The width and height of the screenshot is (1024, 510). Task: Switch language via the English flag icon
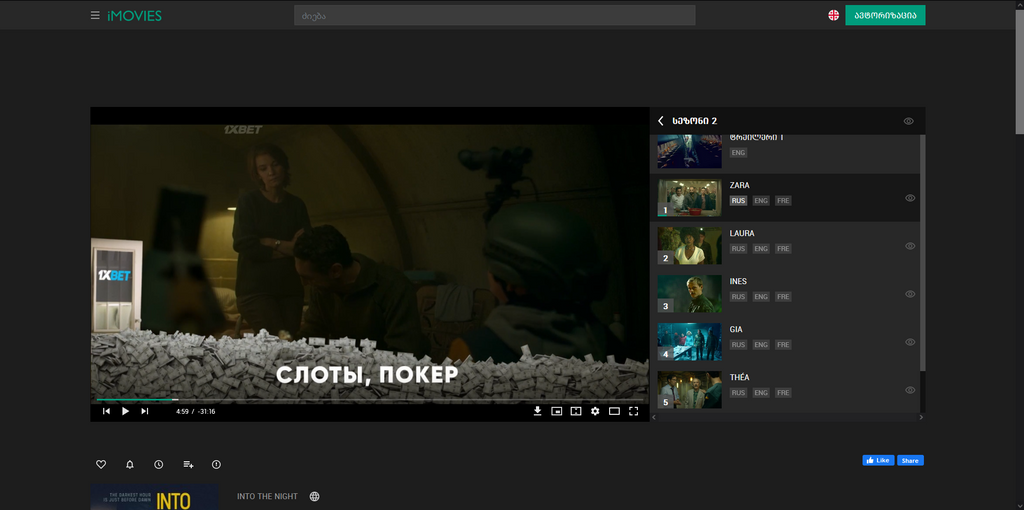click(x=833, y=15)
